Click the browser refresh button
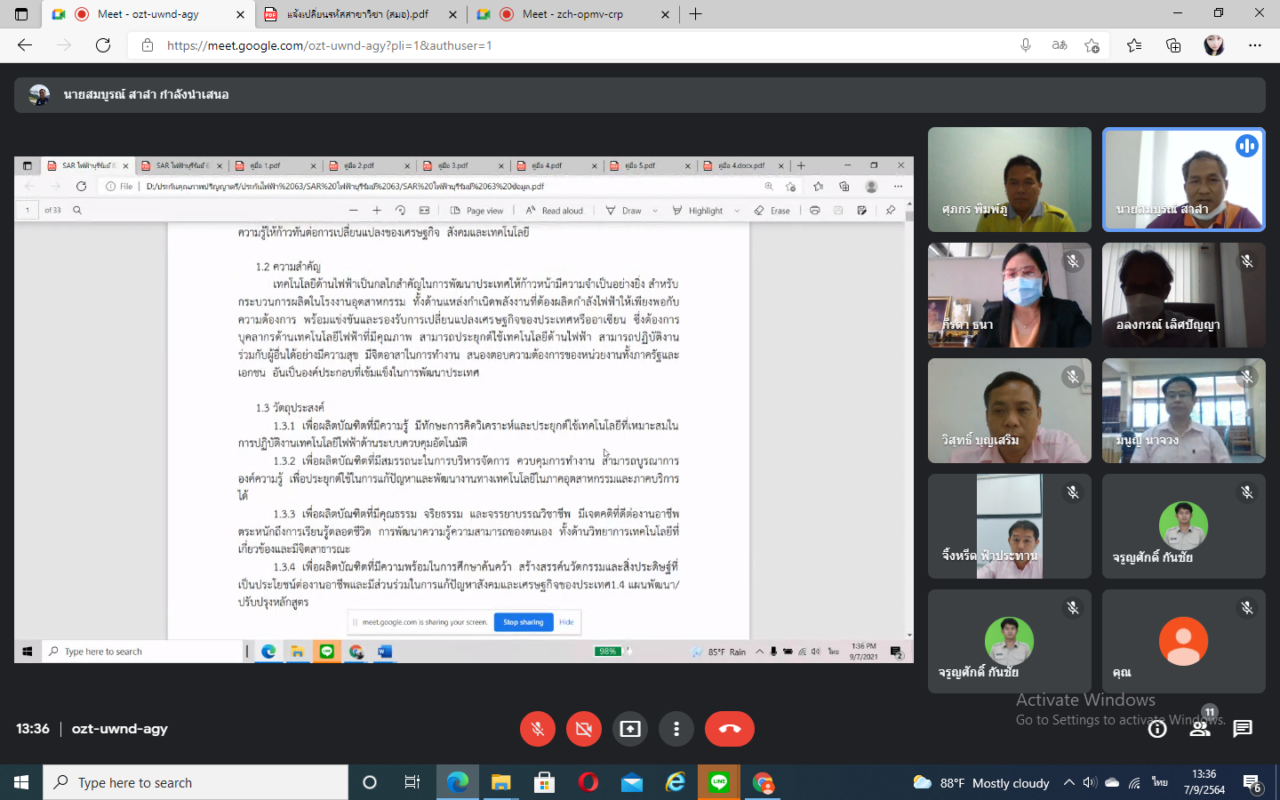1280x800 pixels. [103, 45]
